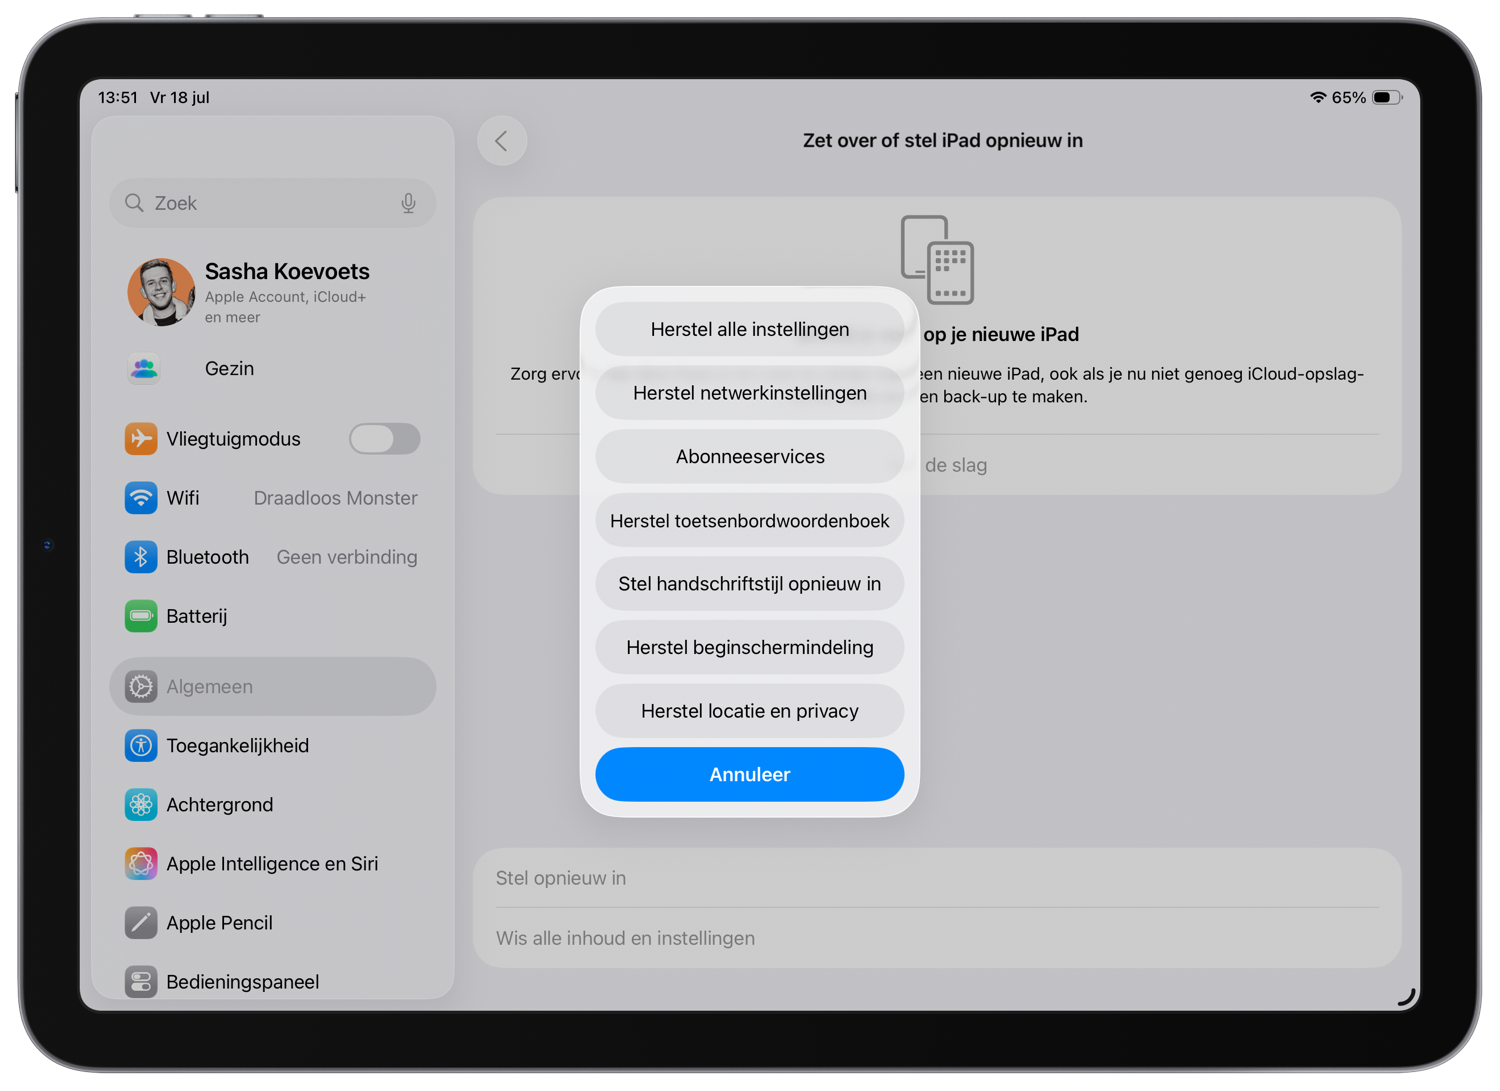Open the Gezin family icon

[x=144, y=369]
